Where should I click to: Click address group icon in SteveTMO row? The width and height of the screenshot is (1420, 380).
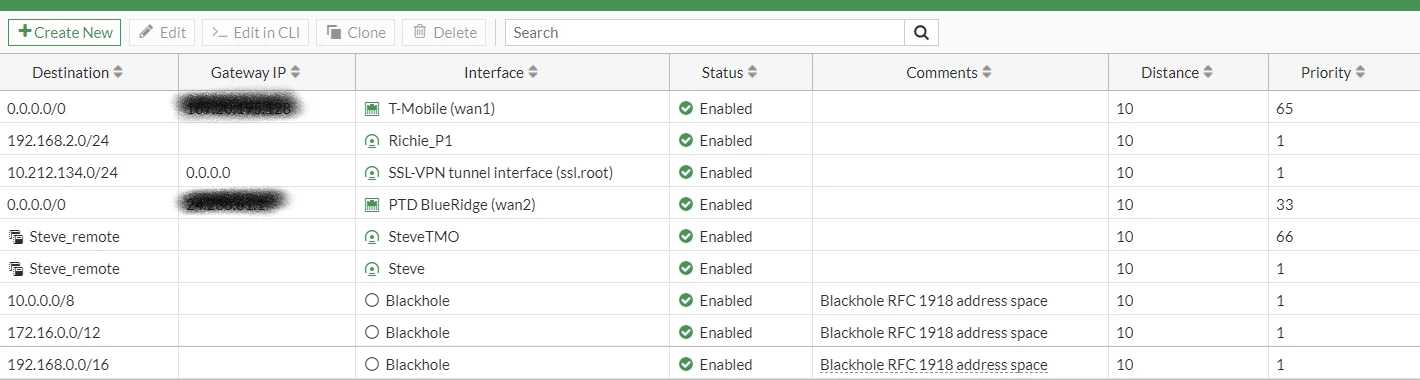coord(15,236)
